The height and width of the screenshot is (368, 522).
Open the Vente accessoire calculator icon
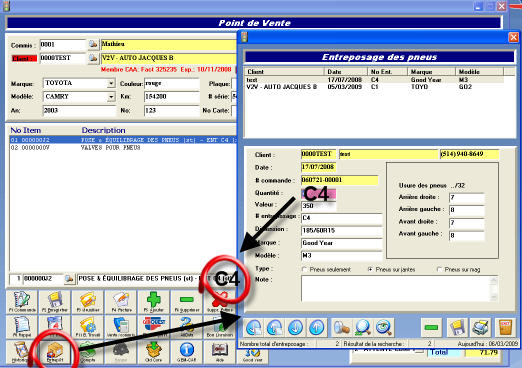click(x=121, y=326)
